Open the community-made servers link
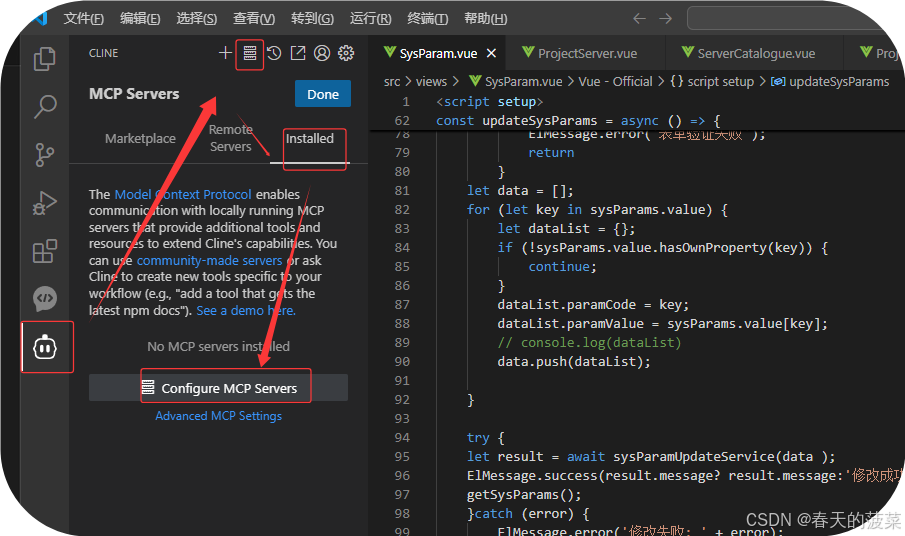This screenshot has width=905, height=536. [209, 261]
